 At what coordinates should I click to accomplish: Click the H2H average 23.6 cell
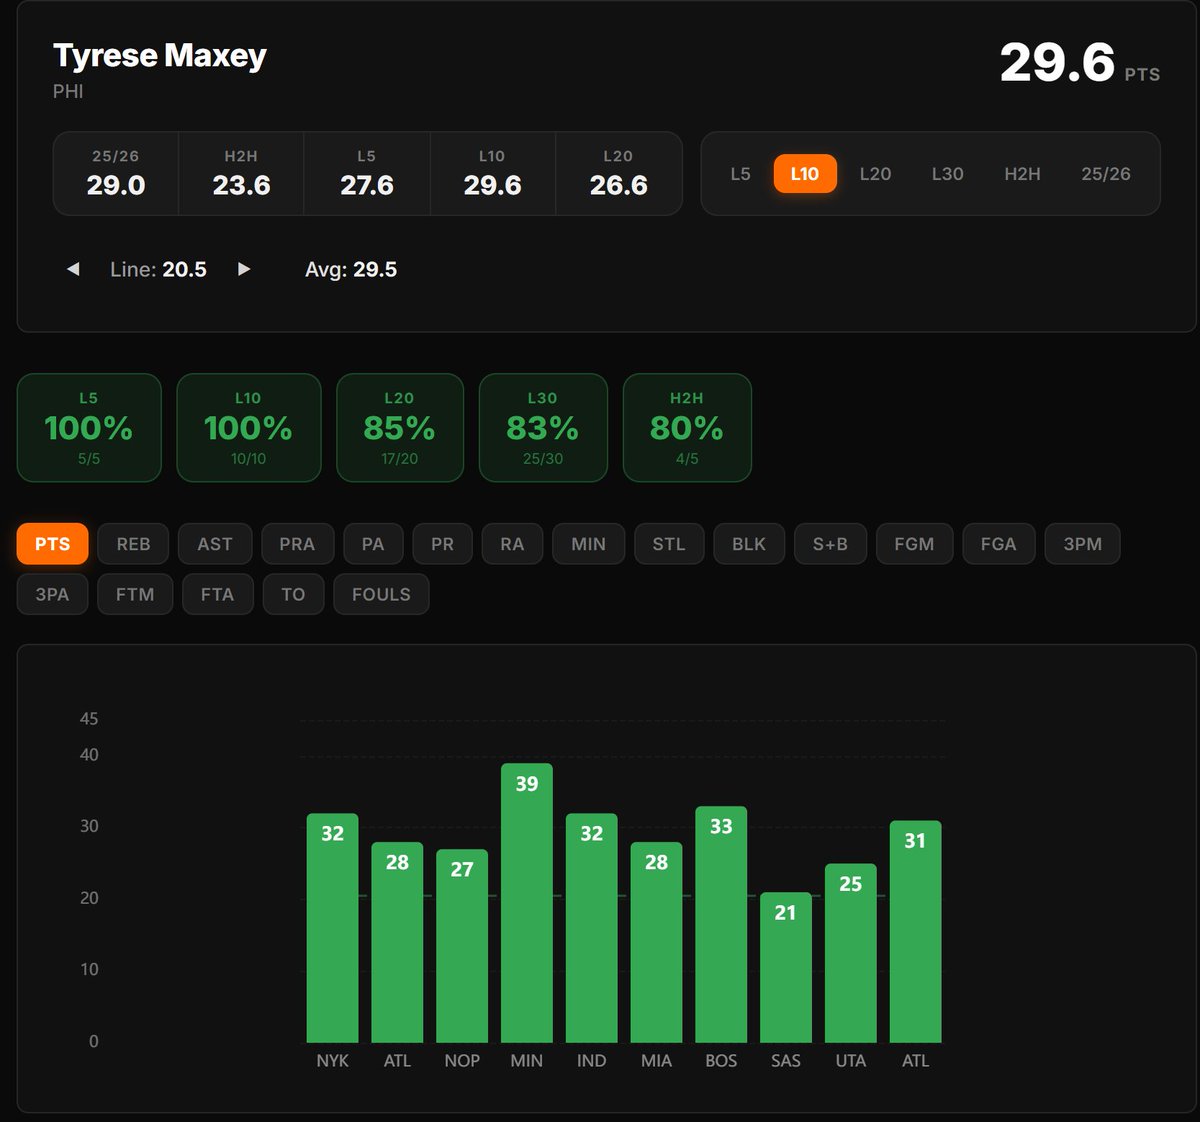pos(241,174)
